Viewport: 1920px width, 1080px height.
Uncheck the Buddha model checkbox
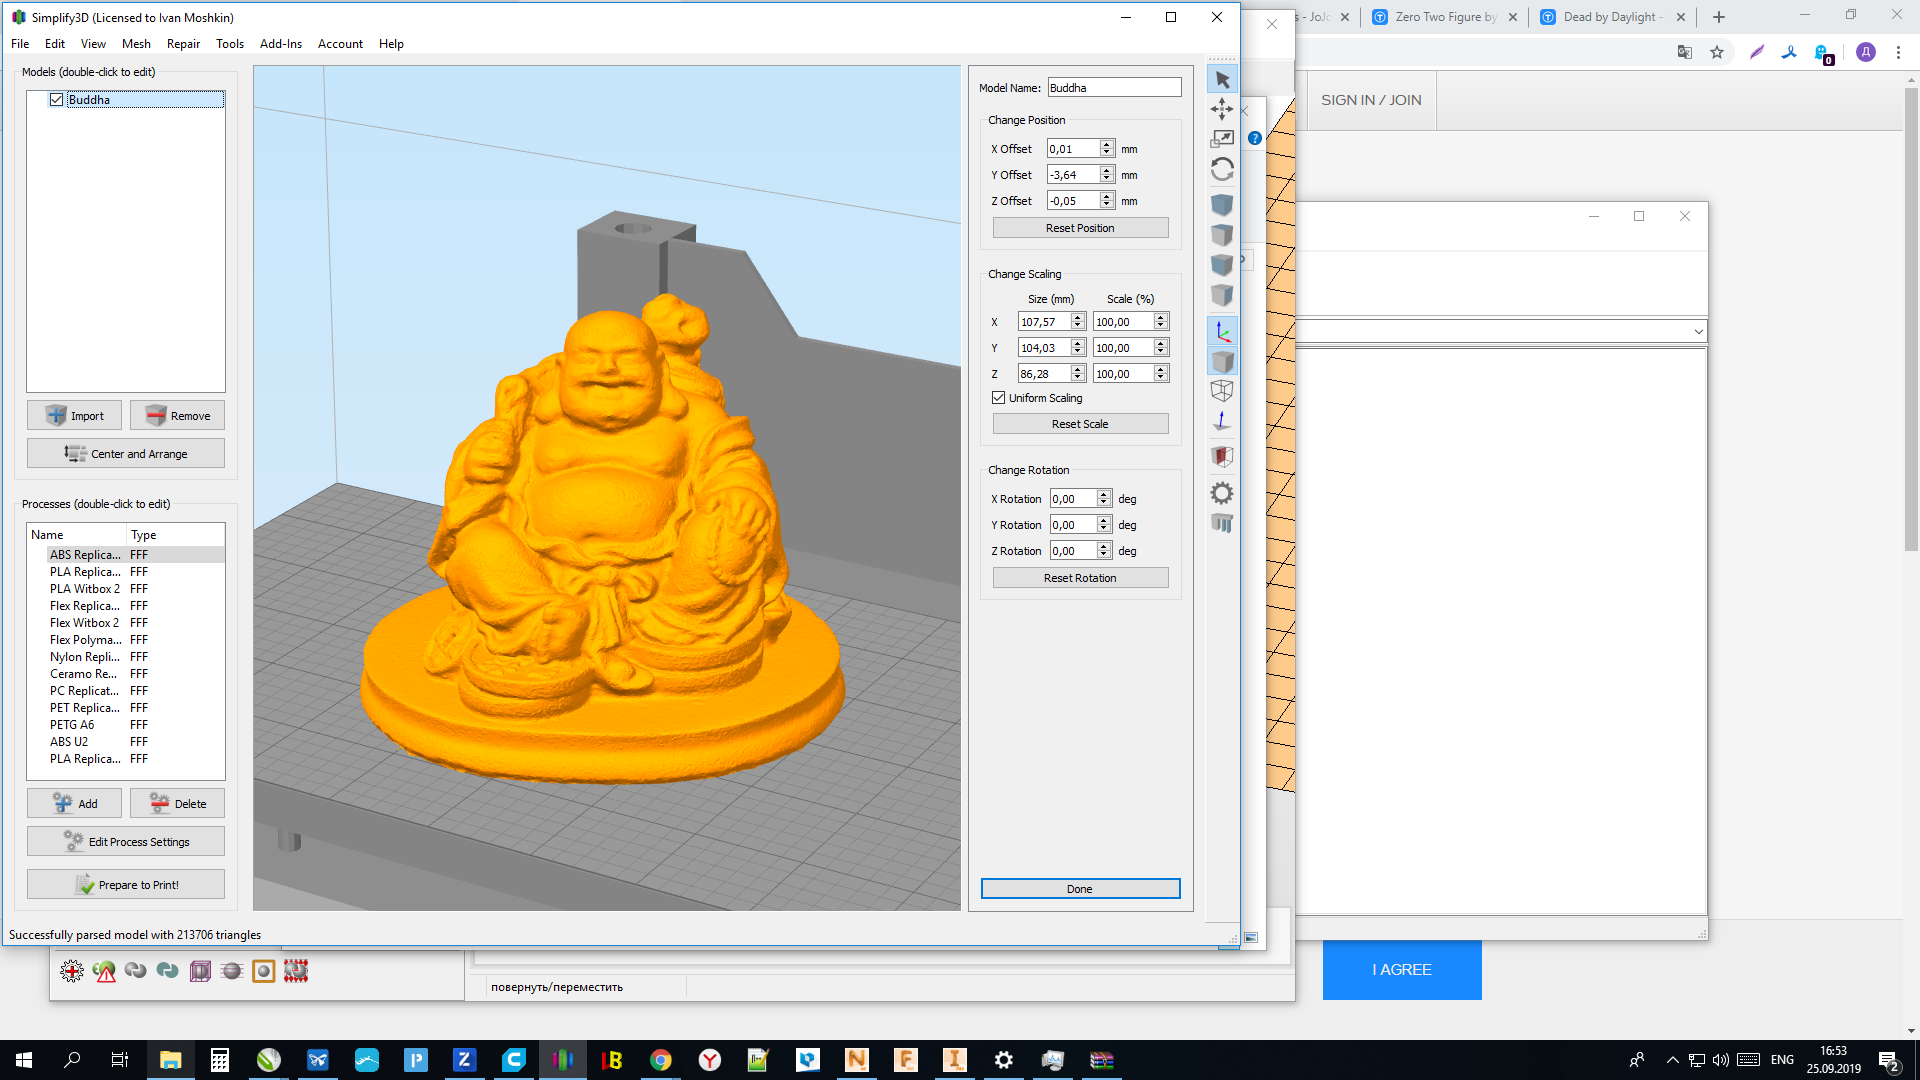click(x=57, y=100)
